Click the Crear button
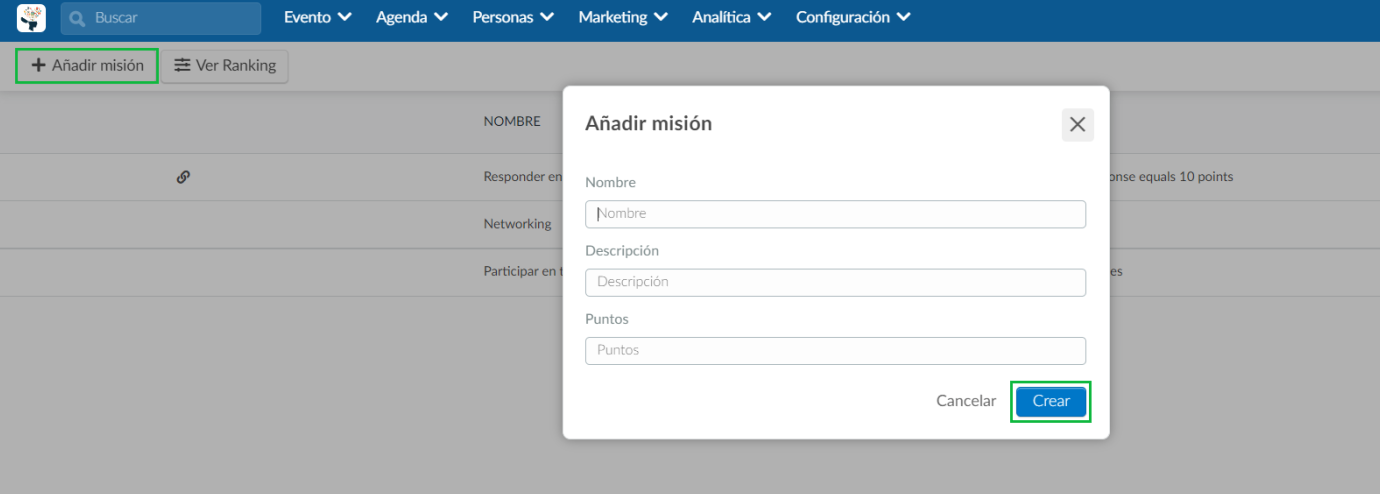 [1051, 401]
